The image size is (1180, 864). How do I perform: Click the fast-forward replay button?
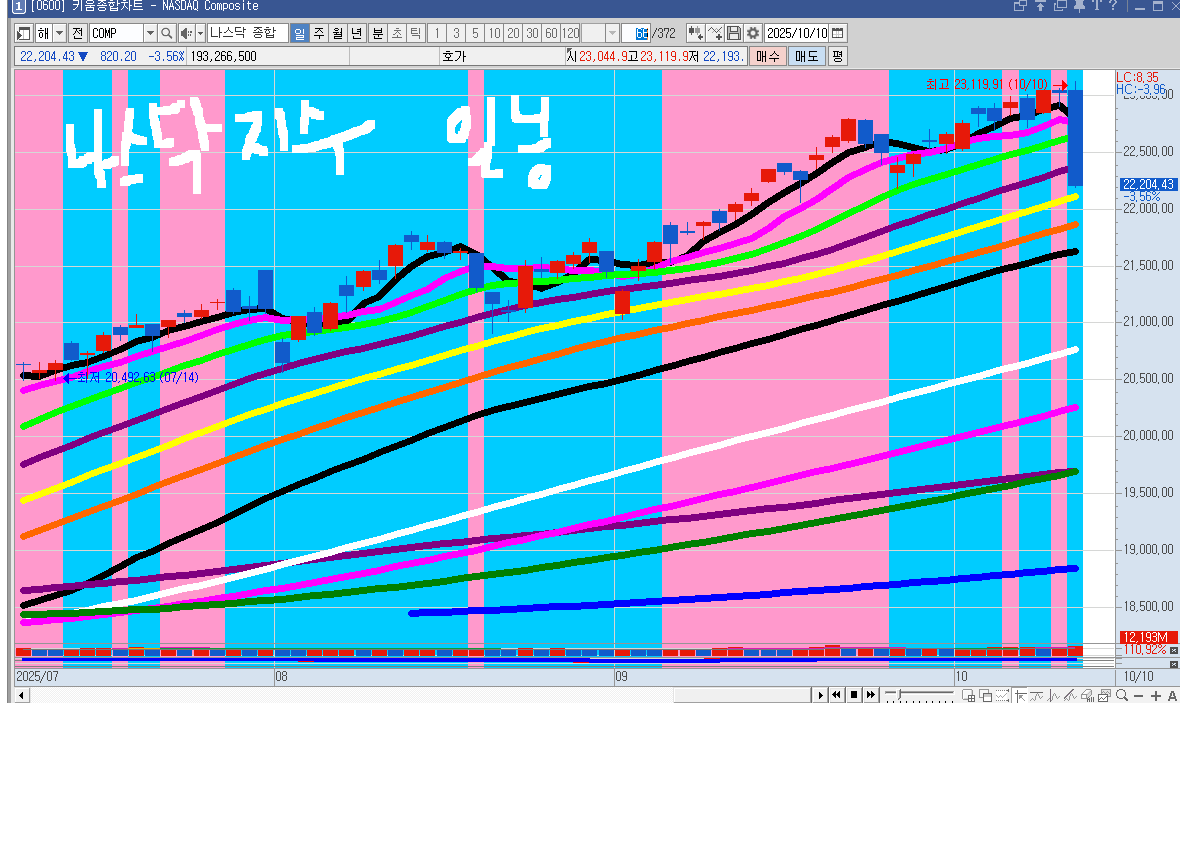point(870,695)
